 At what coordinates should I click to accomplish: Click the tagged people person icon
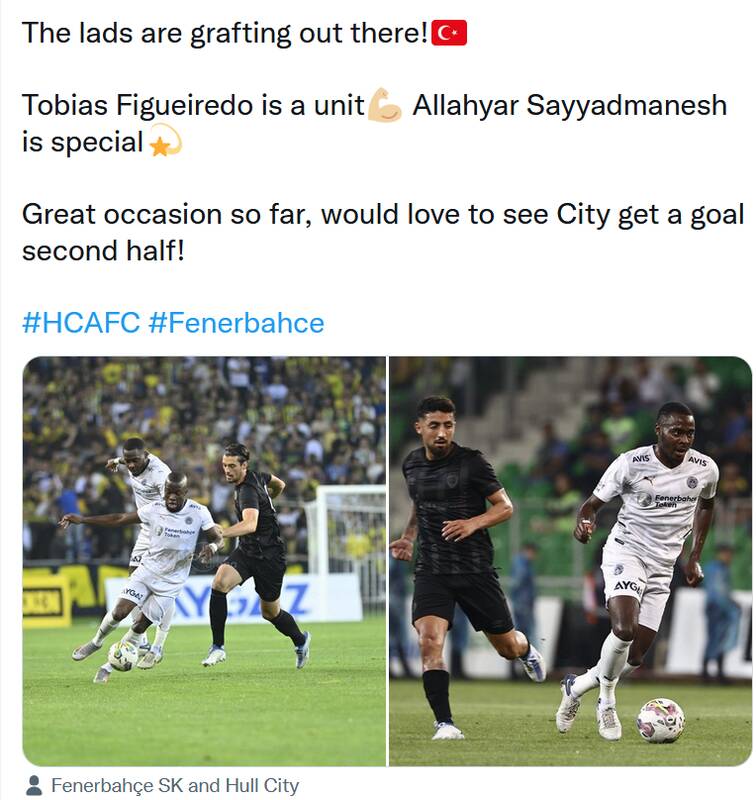[34, 785]
